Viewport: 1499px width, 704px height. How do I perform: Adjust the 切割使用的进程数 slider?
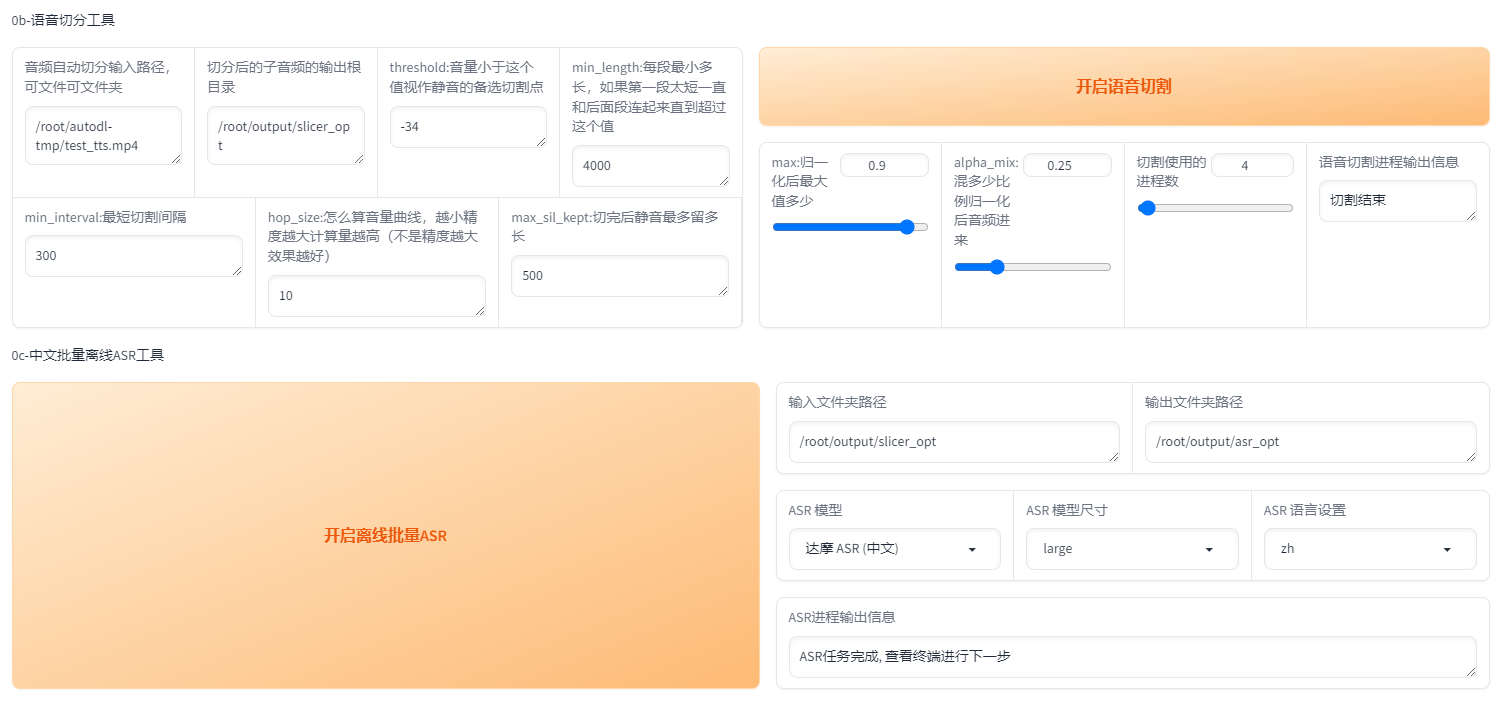(x=1215, y=208)
